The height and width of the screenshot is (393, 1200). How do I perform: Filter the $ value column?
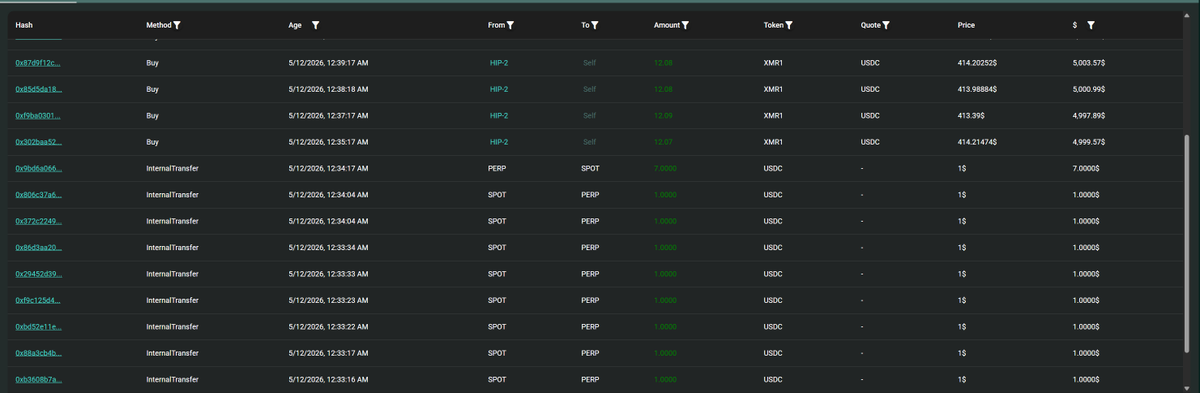point(1091,25)
